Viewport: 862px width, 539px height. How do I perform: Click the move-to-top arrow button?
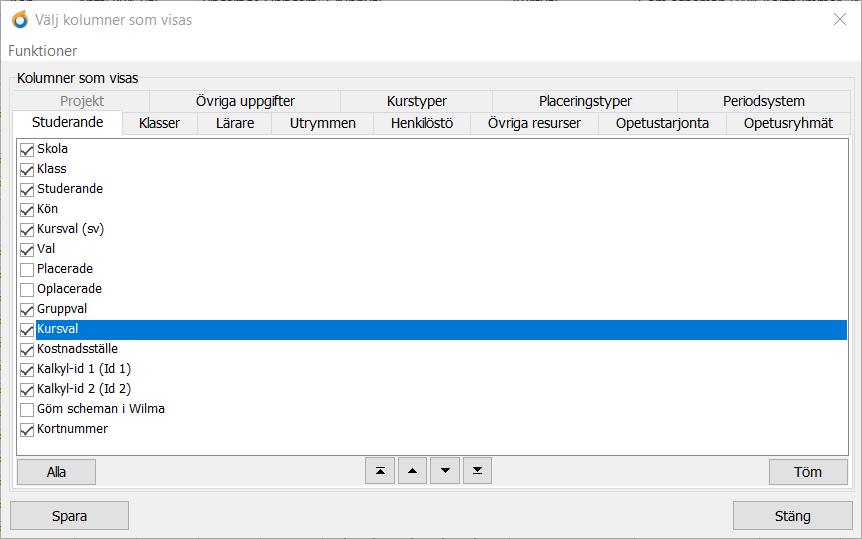[x=380, y=472]
